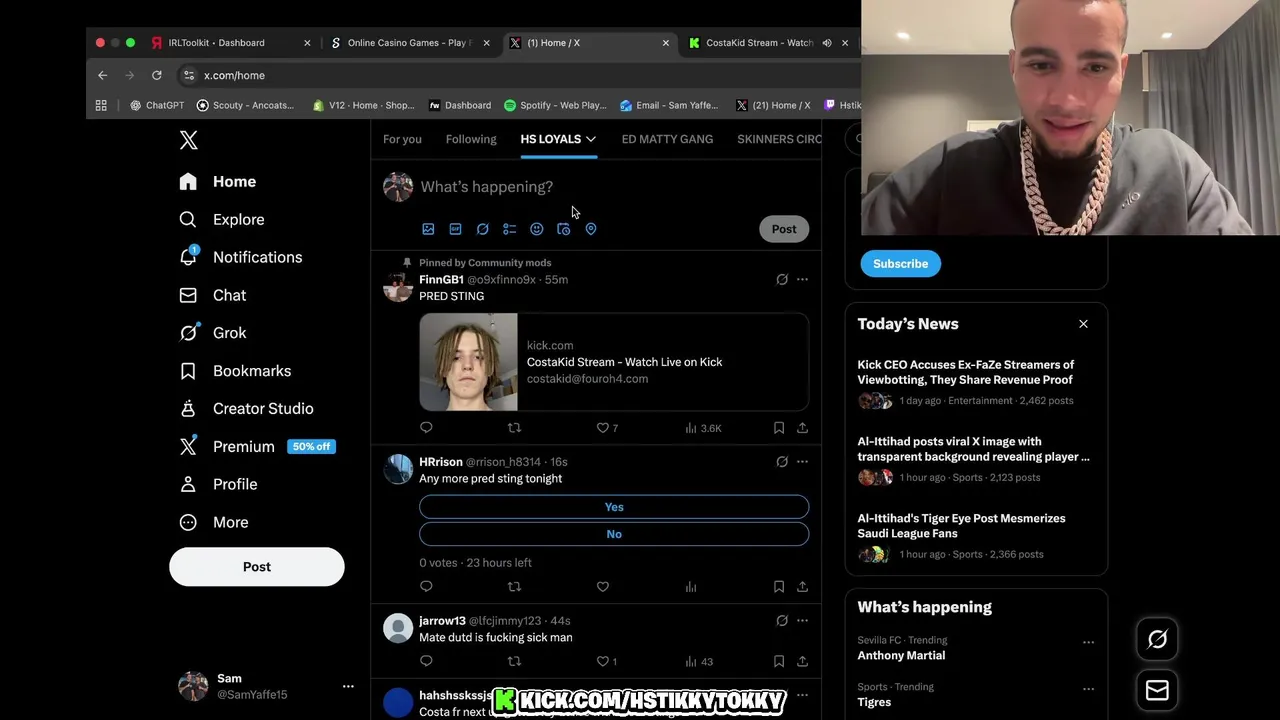The image size is (1280, 720).
Task: Share HRrison's poll post
Action: (x=802, y=587)
